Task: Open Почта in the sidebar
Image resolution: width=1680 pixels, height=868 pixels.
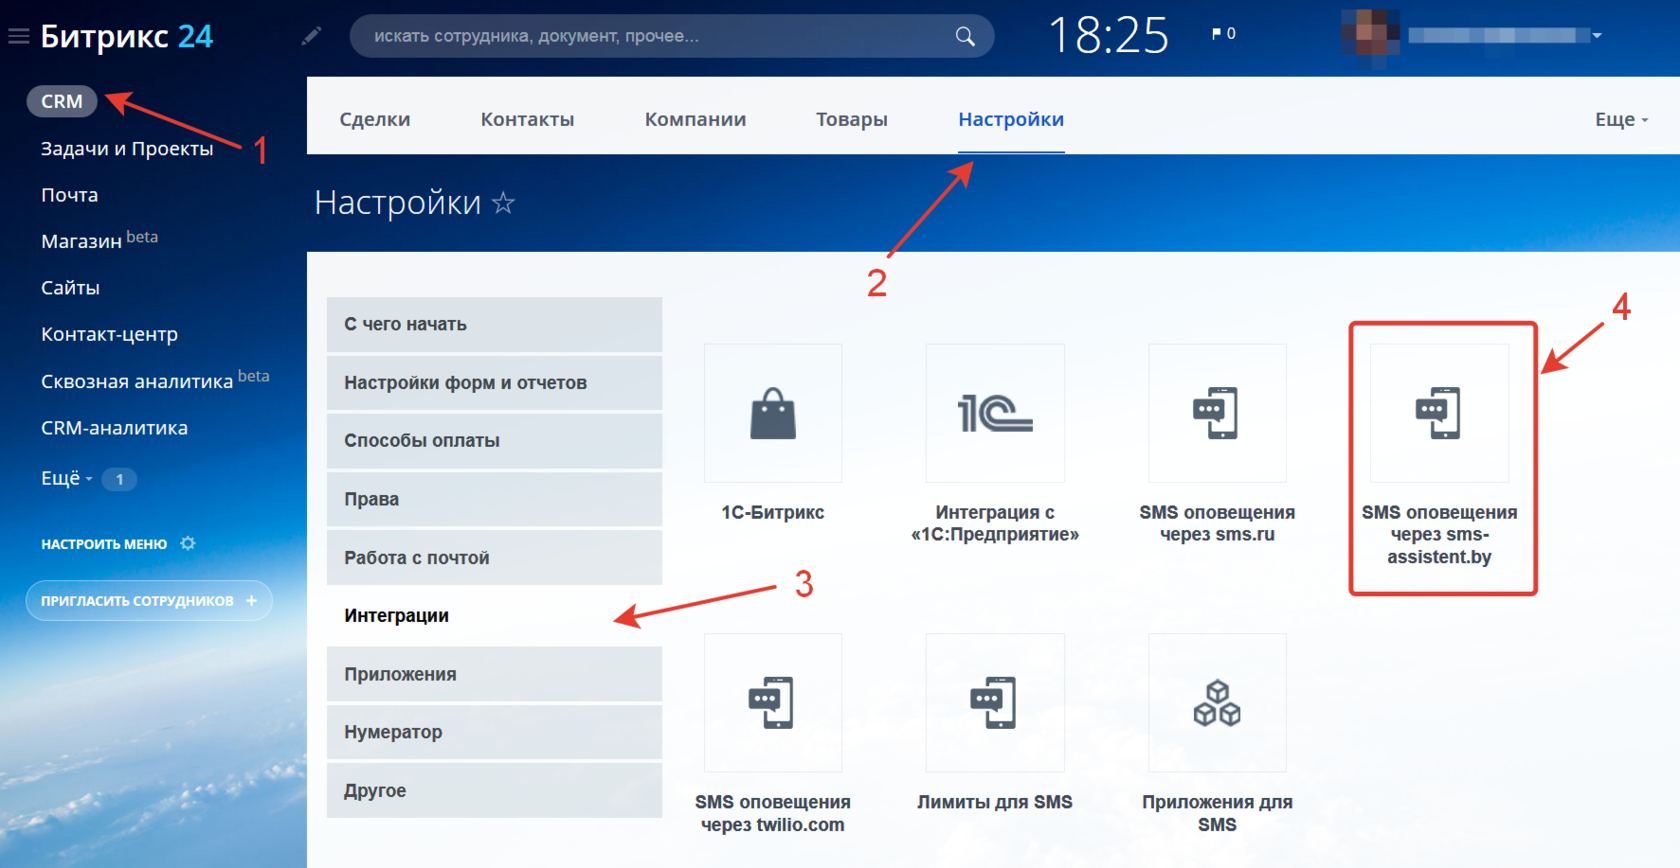Action: pyautogui.click(x=70, y=195)
